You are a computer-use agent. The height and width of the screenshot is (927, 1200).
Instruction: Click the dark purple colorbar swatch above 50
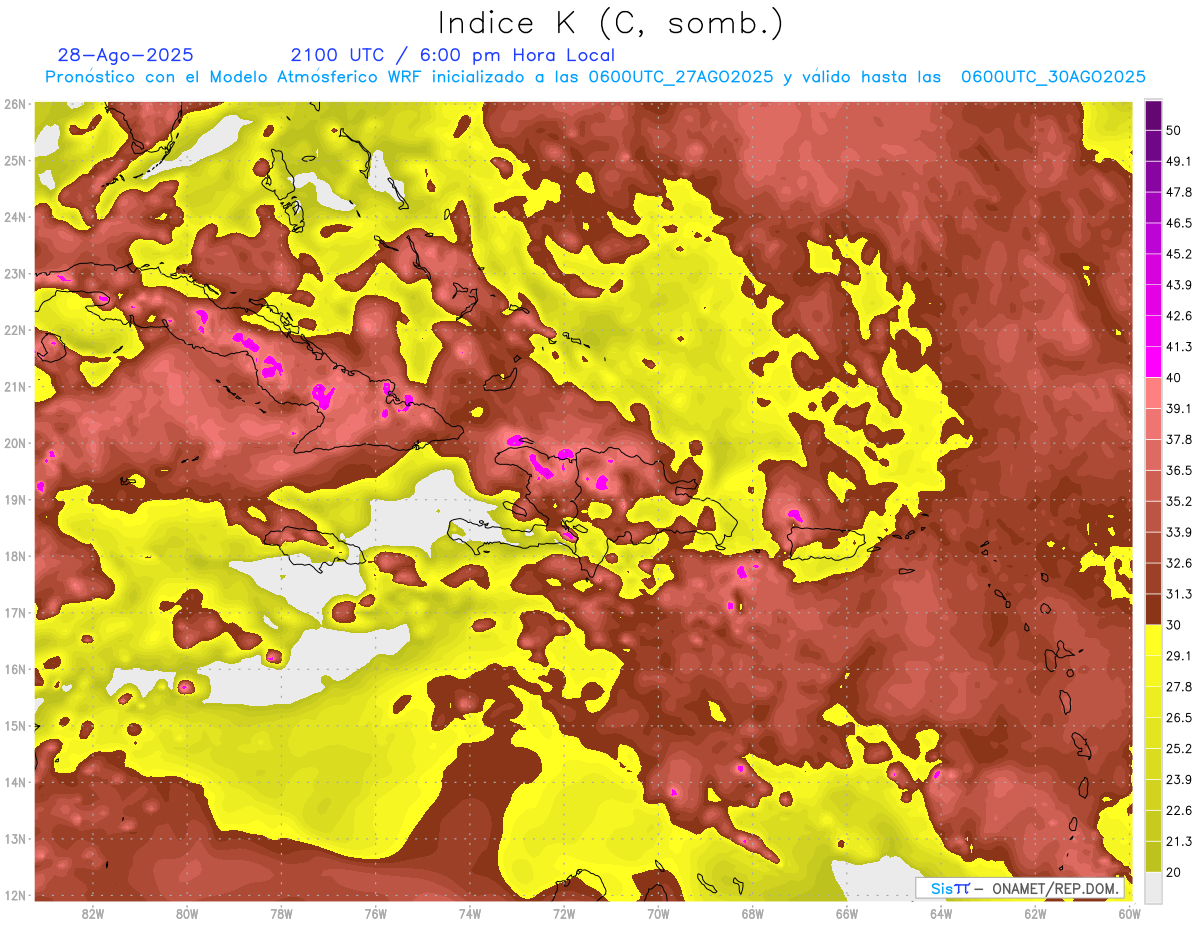click(x=1153, y=116)
